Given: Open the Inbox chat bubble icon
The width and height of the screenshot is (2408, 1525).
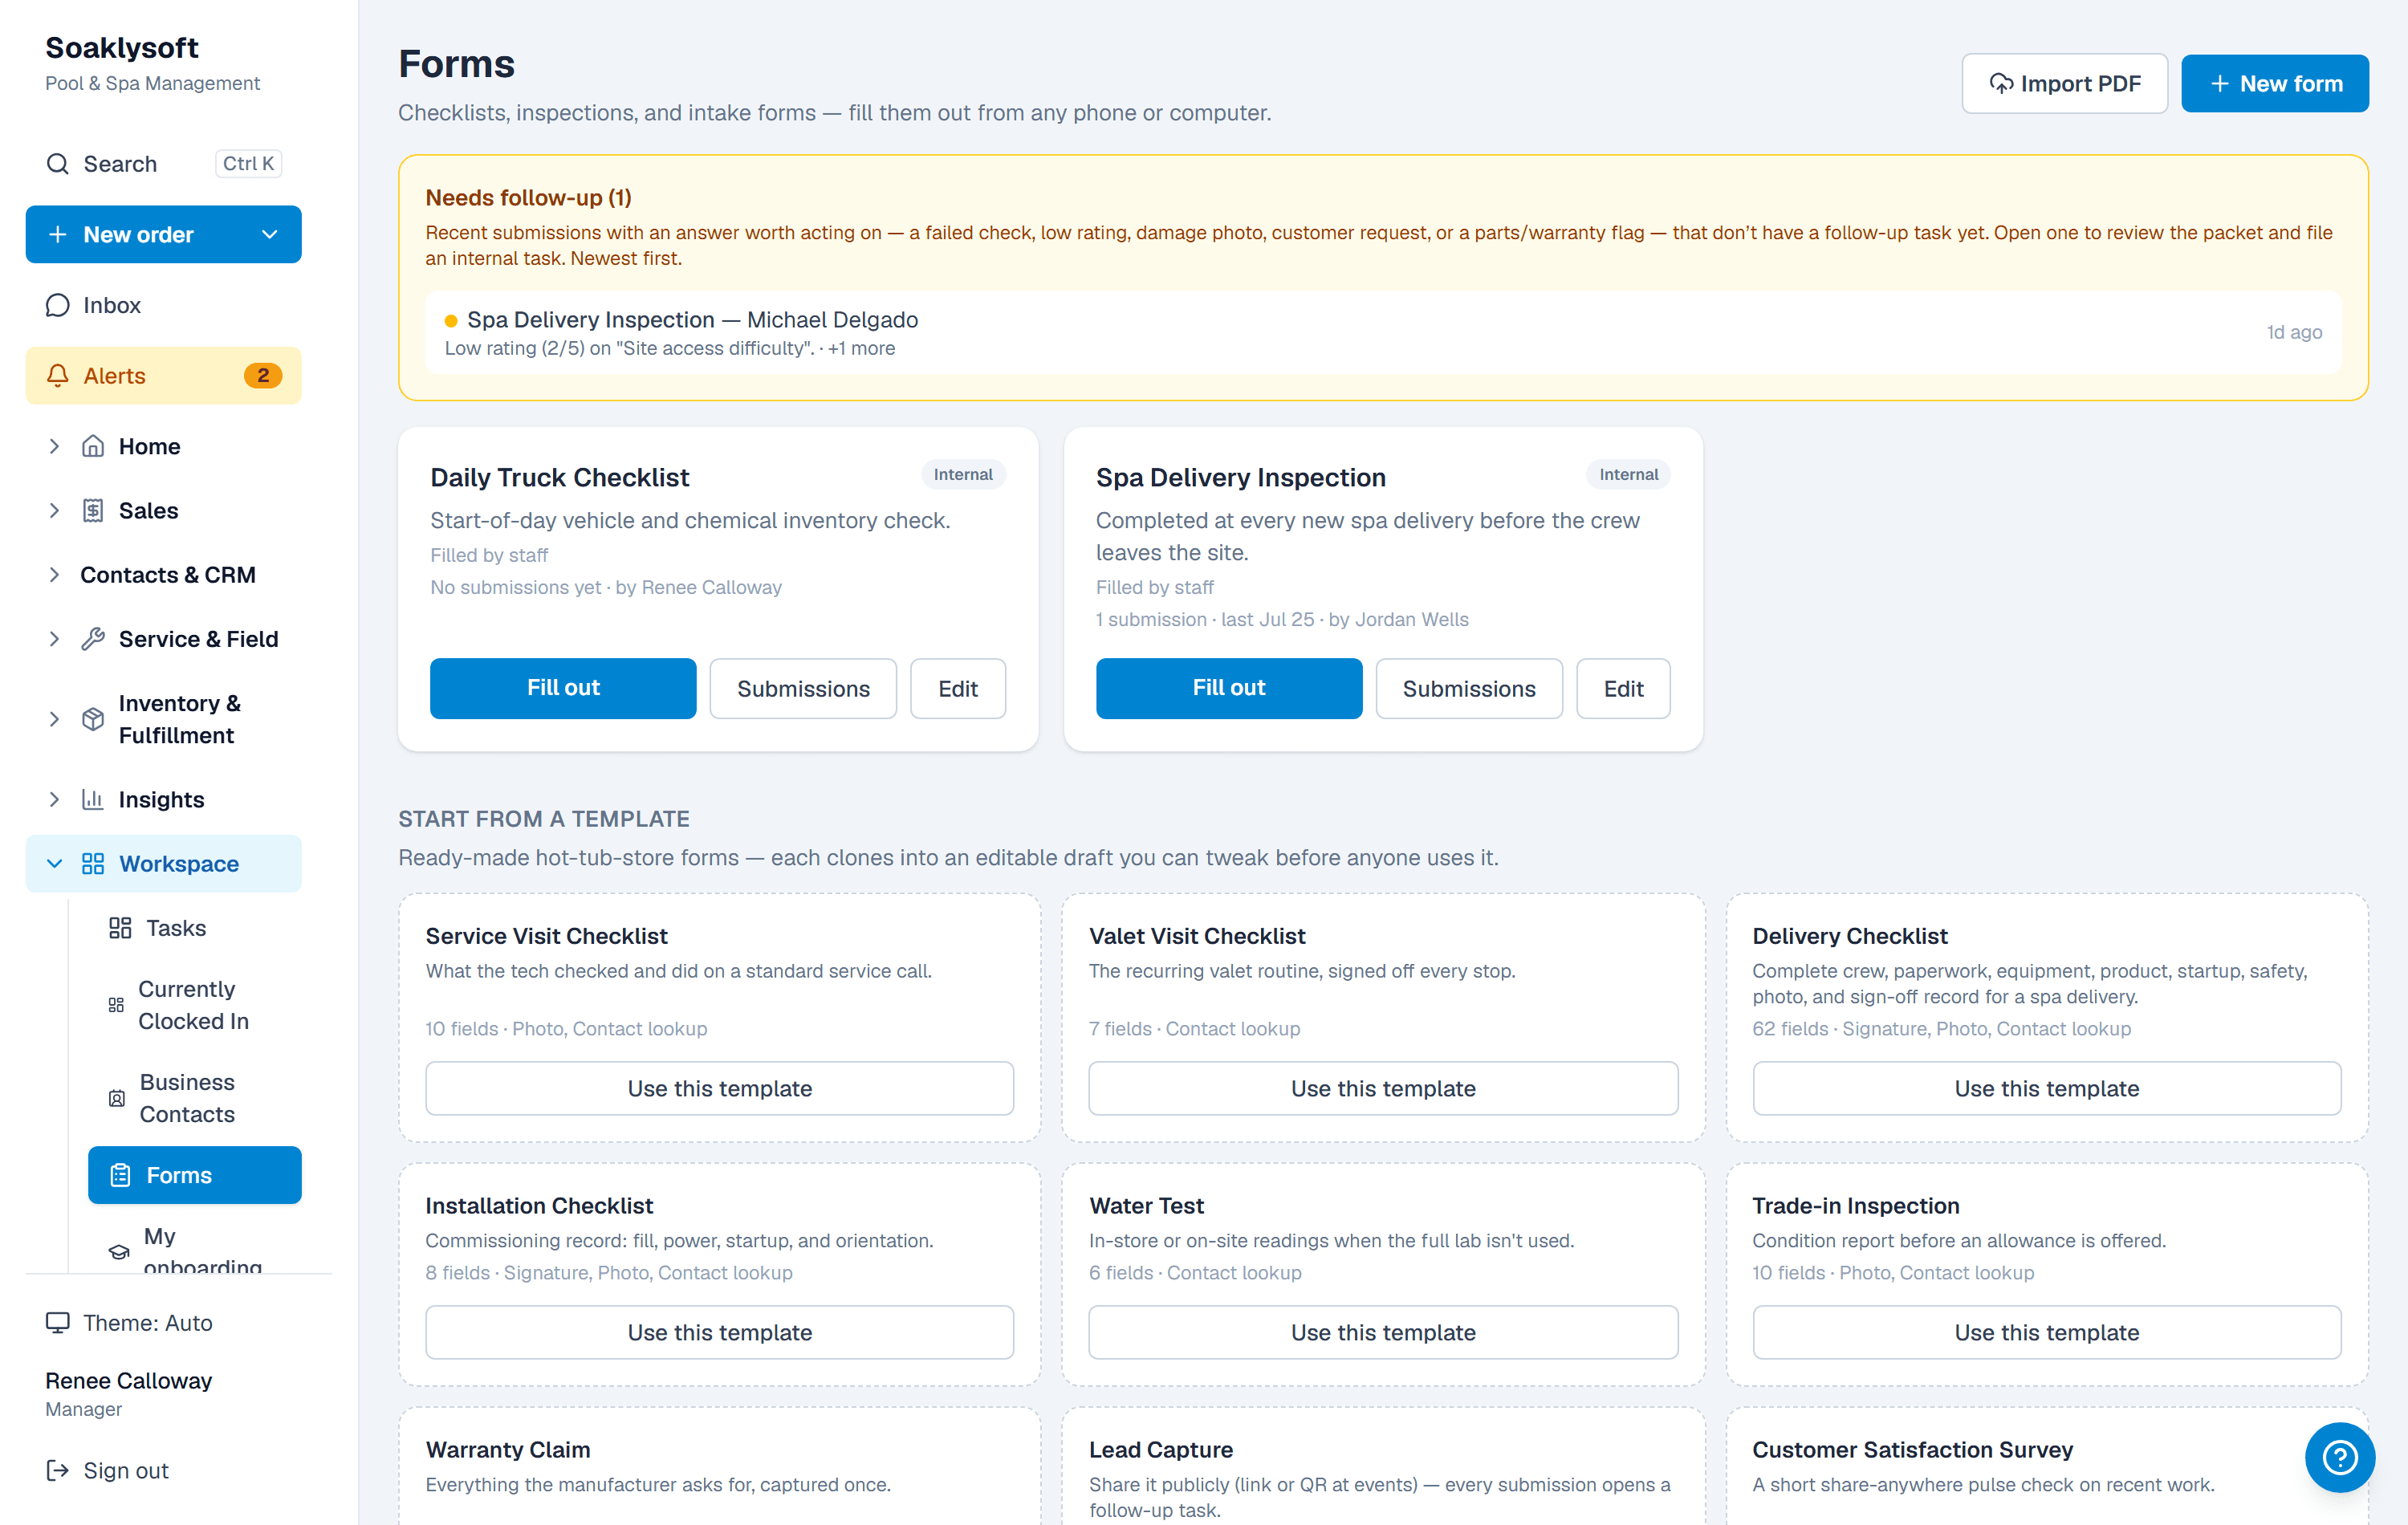Looking at the screenshot, I should (58, 305).
